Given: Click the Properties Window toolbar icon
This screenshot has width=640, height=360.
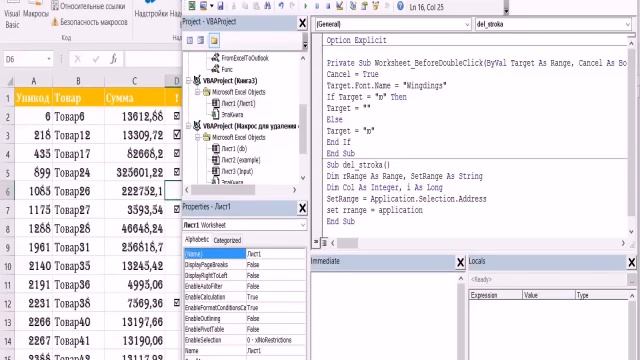Looking at the screenshot, I should 364,6.
